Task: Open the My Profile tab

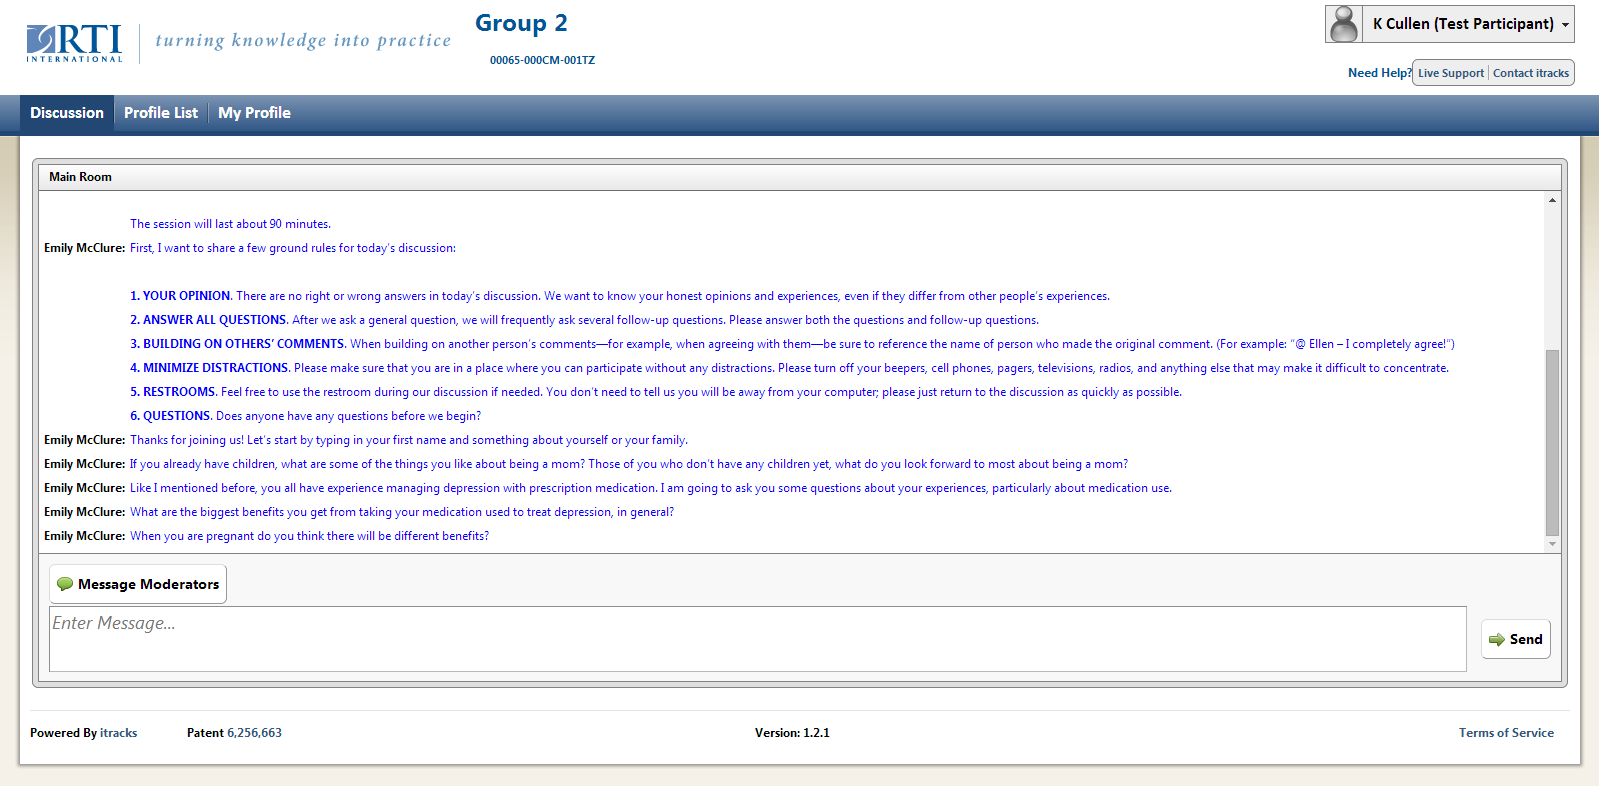Action: point(254,113)
